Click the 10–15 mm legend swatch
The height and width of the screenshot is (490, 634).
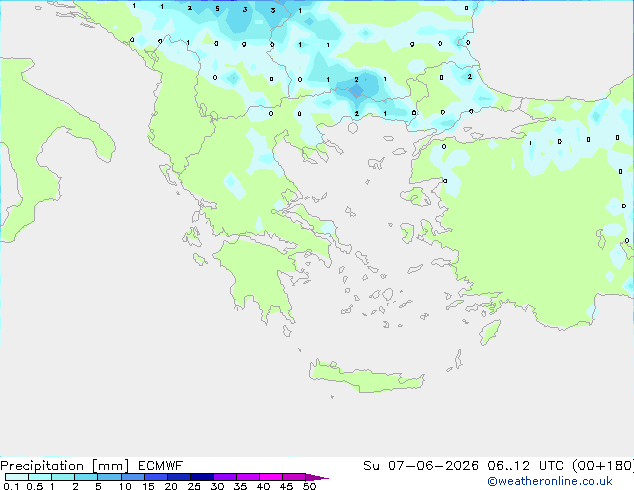133,477
